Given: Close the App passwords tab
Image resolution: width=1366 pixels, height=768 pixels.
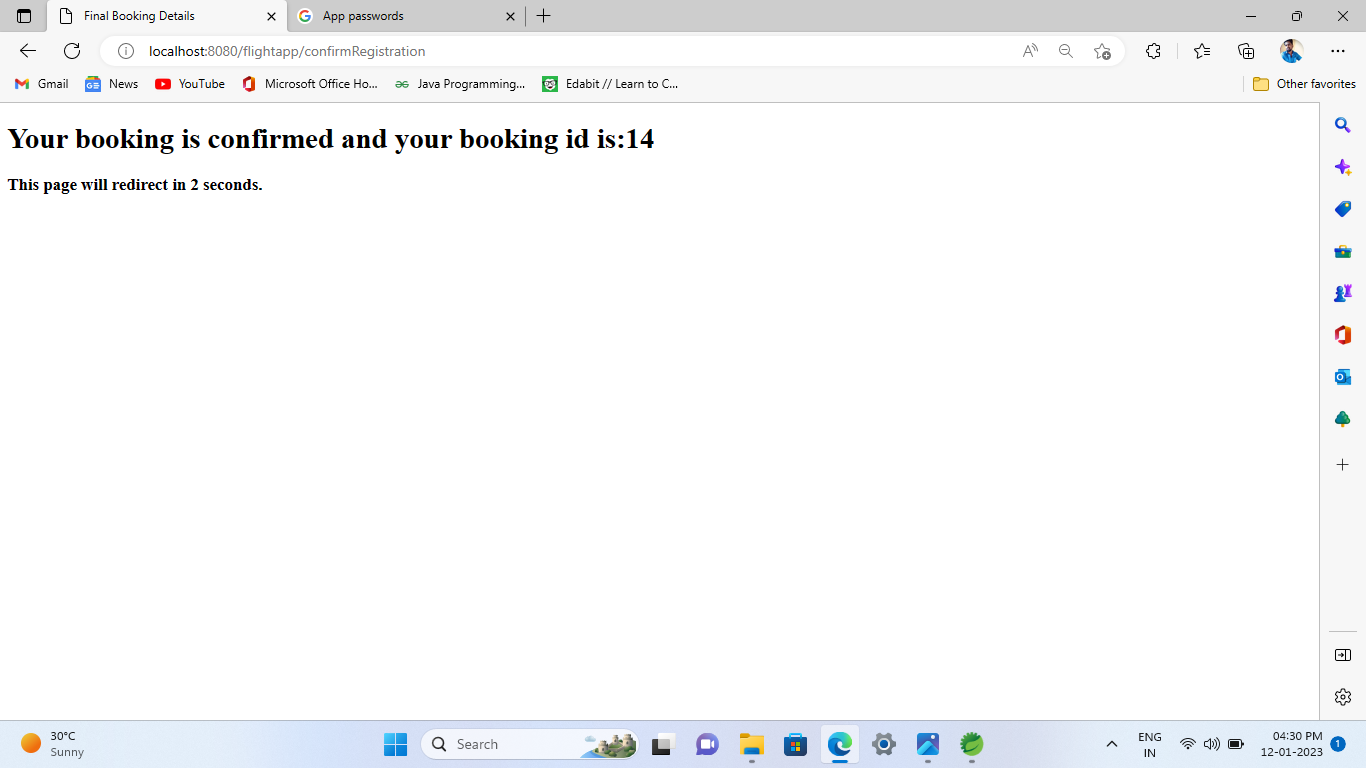Looking at the screenshot, I should pos(511,16).
